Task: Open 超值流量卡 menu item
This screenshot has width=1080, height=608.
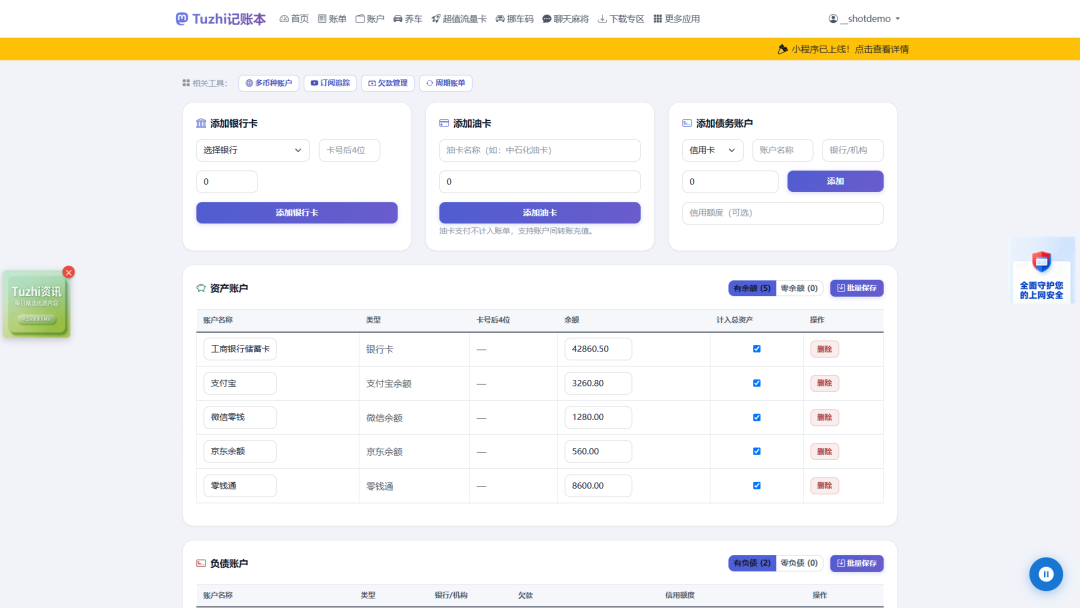Action: [x=459, y=19]
